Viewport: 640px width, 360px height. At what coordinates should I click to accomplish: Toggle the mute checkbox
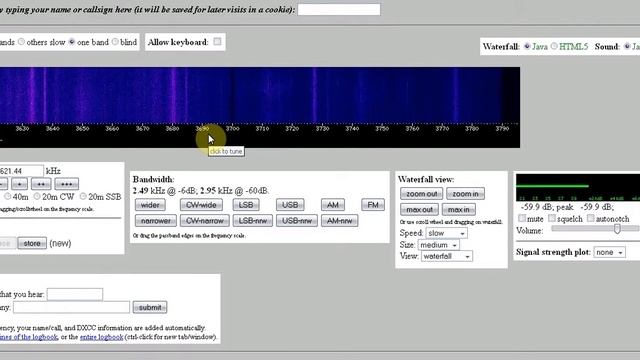pyautogui.click(x=522, y=218)
